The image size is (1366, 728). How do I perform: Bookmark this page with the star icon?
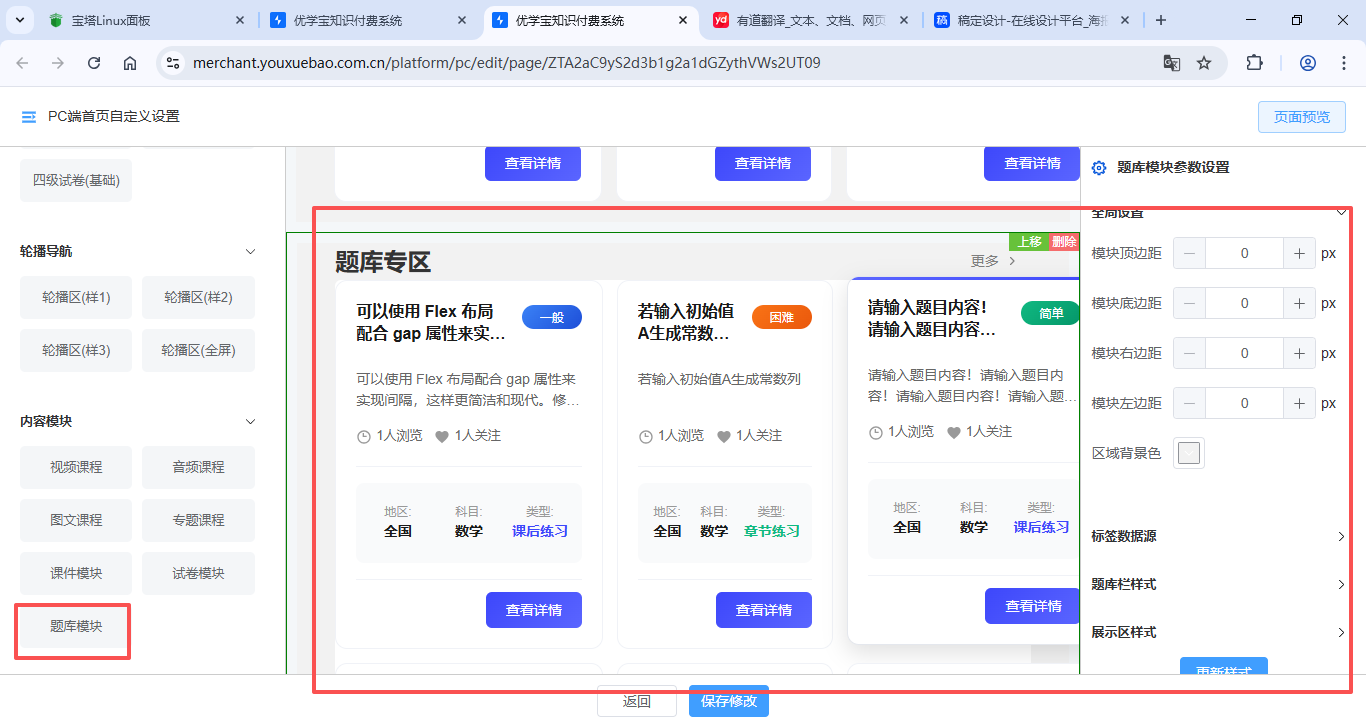click(x=1204, y=63)
